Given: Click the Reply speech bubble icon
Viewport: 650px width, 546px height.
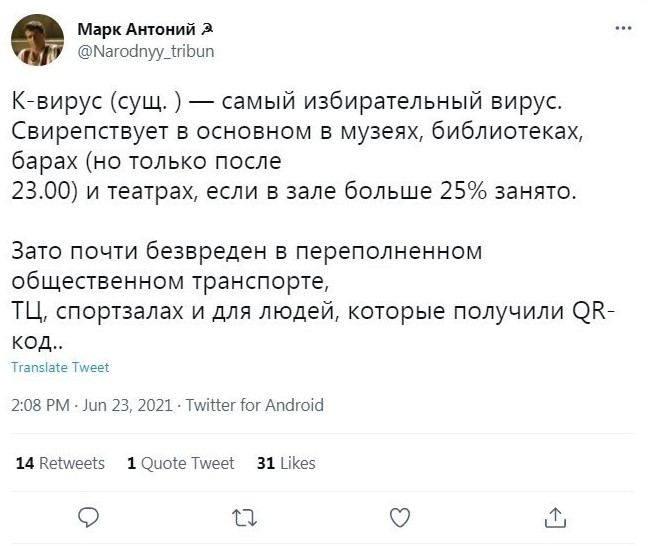Looking at the screenshot, I should [88, 517].
